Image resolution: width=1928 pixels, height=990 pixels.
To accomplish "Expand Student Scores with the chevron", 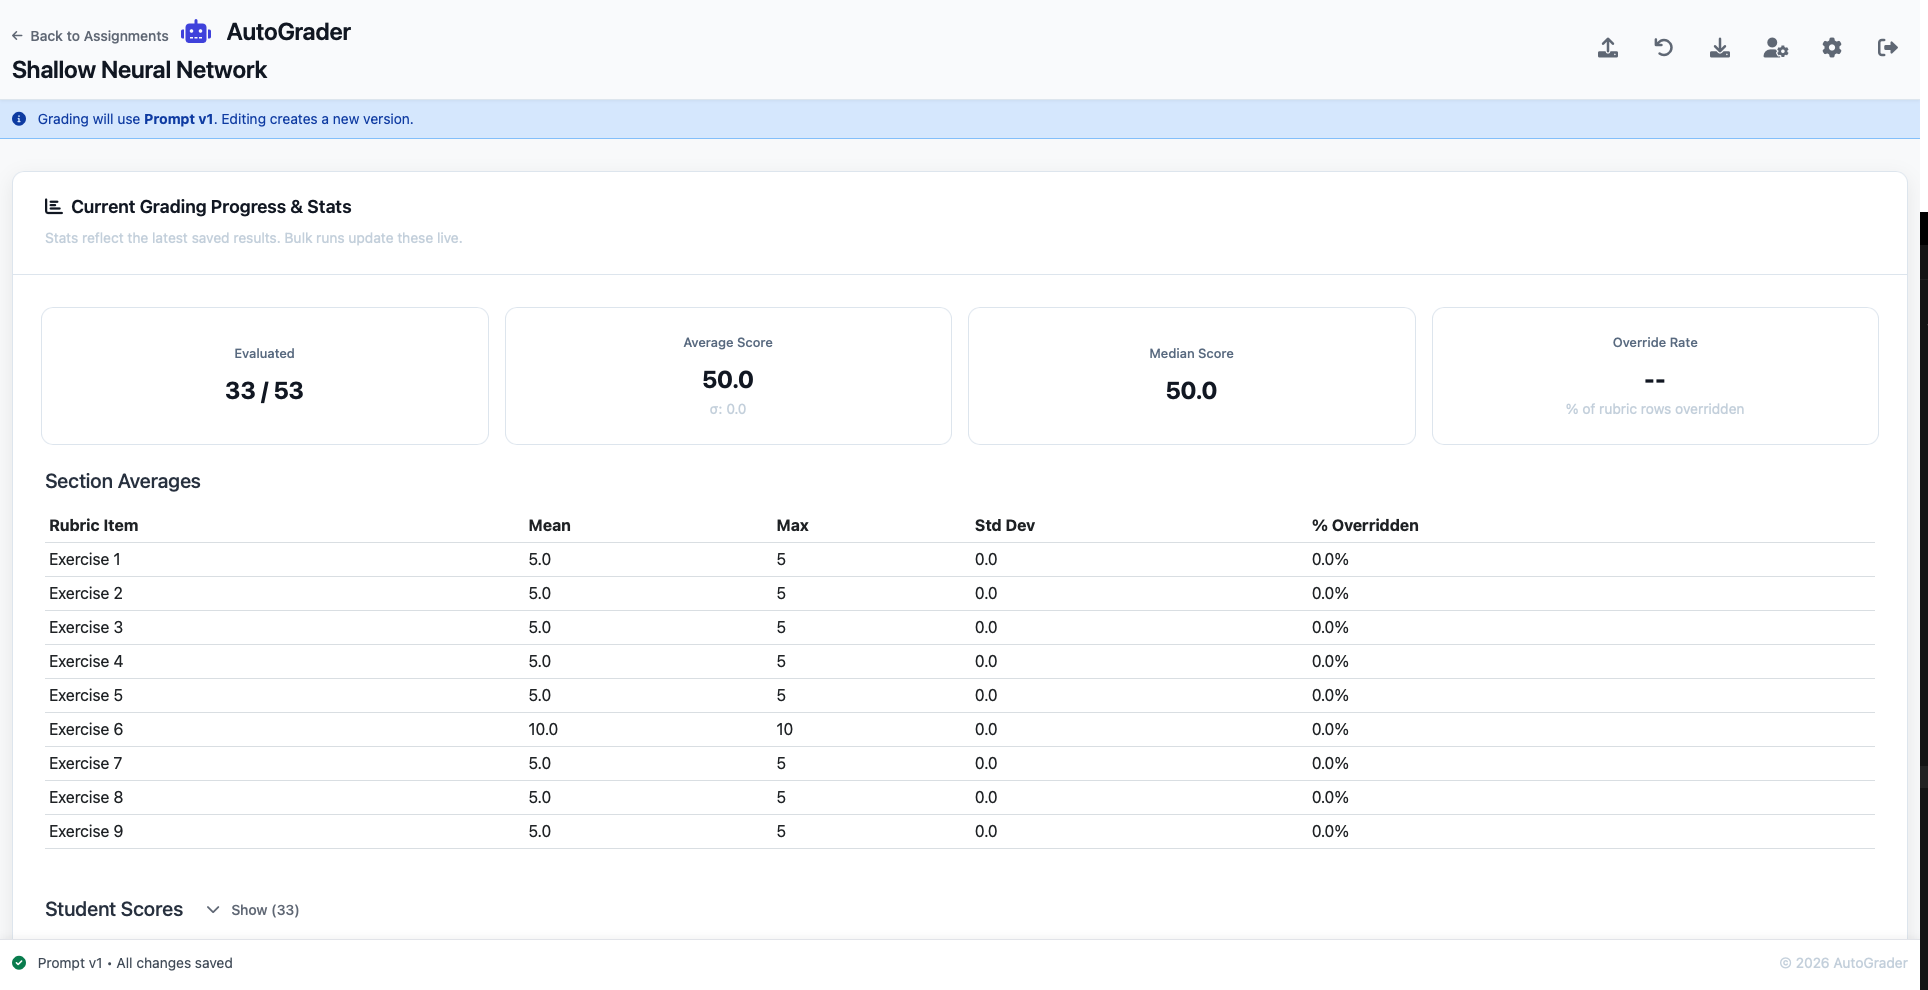I will (x=213, y=910).
